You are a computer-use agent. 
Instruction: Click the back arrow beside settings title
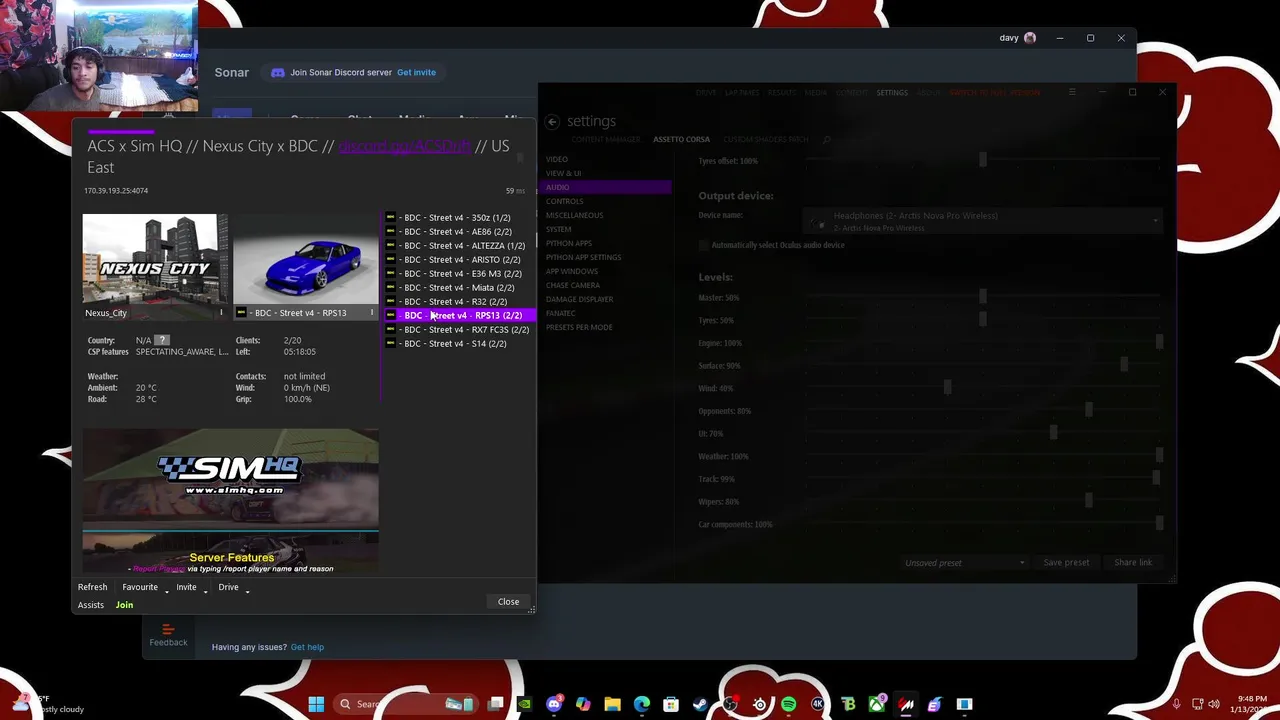[x=552, y=121]
